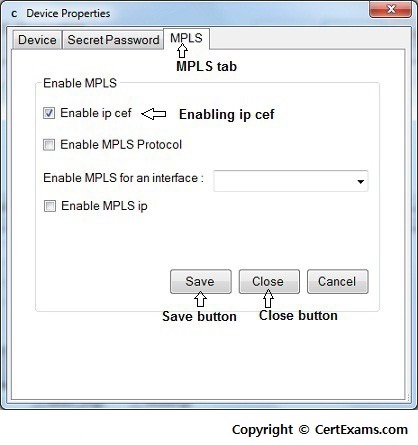Close the dialog with the red X

pyautogui.click(x=390, y=9)
